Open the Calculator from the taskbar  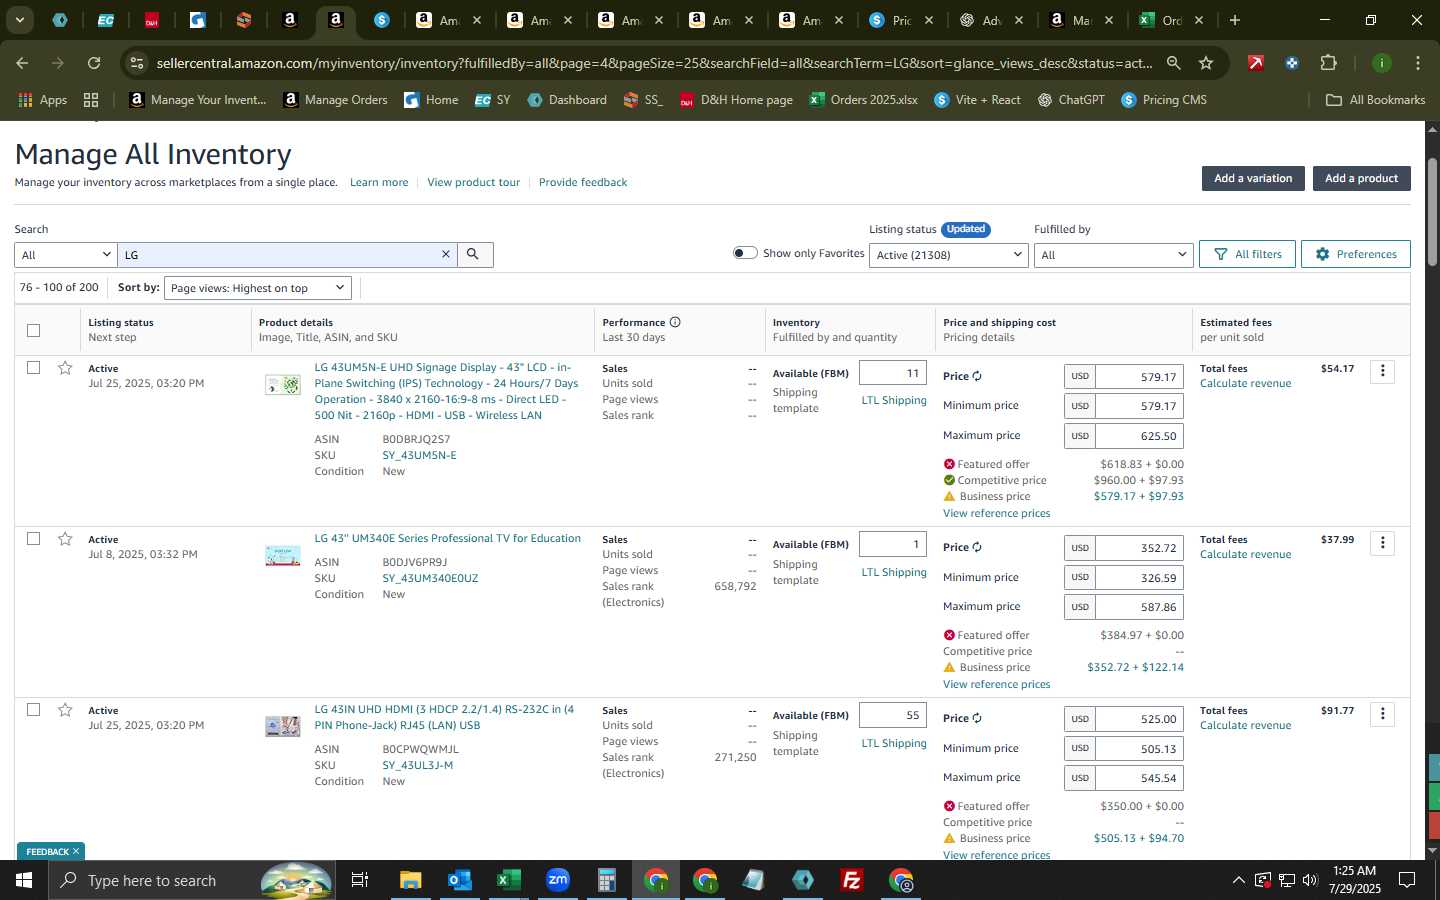click(606, 880)
